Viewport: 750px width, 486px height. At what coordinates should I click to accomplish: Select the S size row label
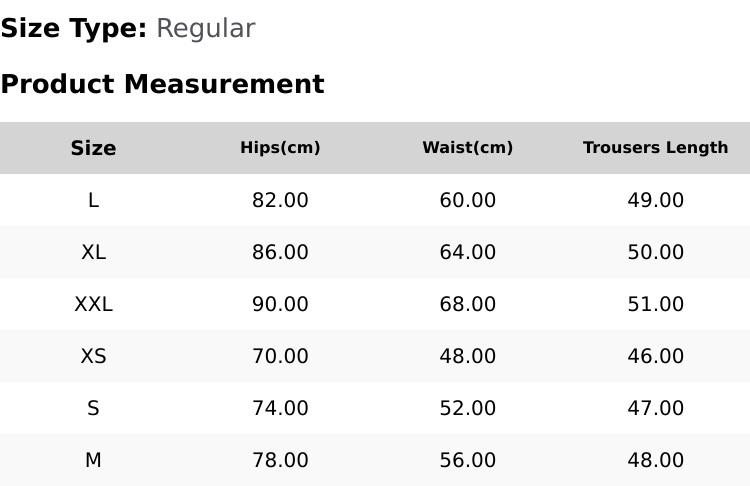(93, 409)
